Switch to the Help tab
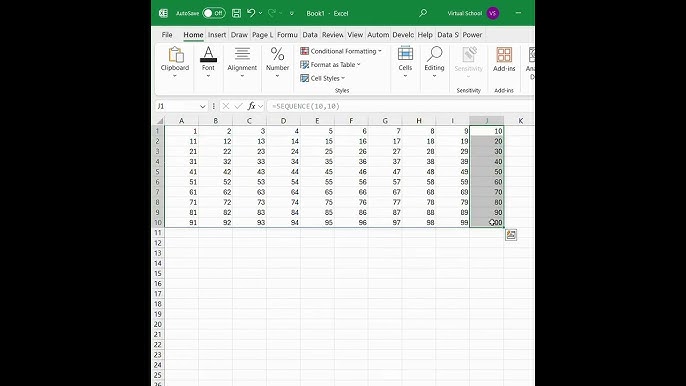The width and height of the screenshot is (686, 386). (425, 35)
